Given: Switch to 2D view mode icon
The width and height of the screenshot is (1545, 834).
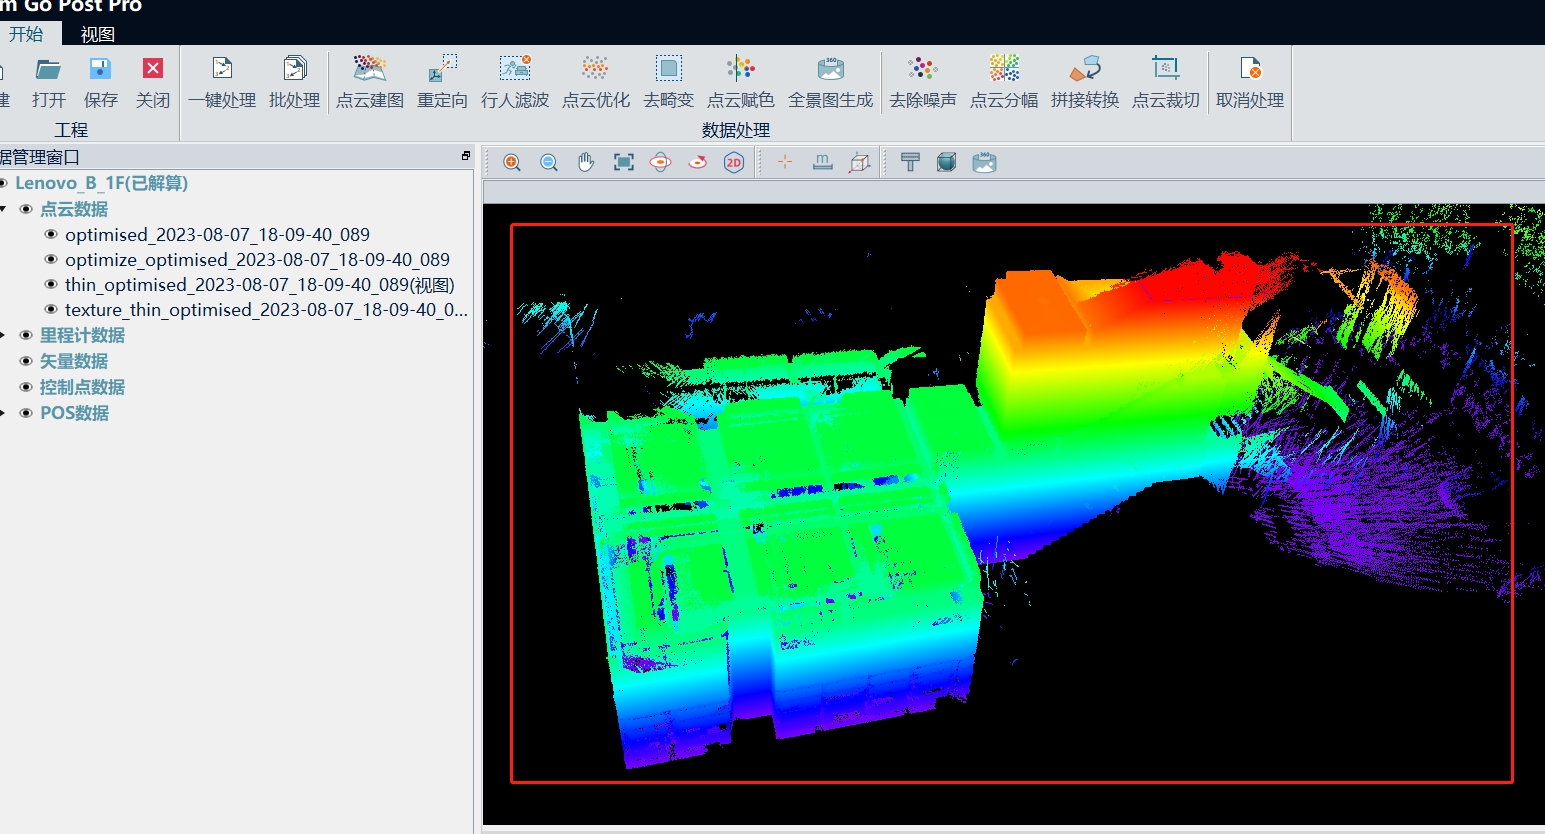Looking at the screenshot, I should tap(734, 163).
